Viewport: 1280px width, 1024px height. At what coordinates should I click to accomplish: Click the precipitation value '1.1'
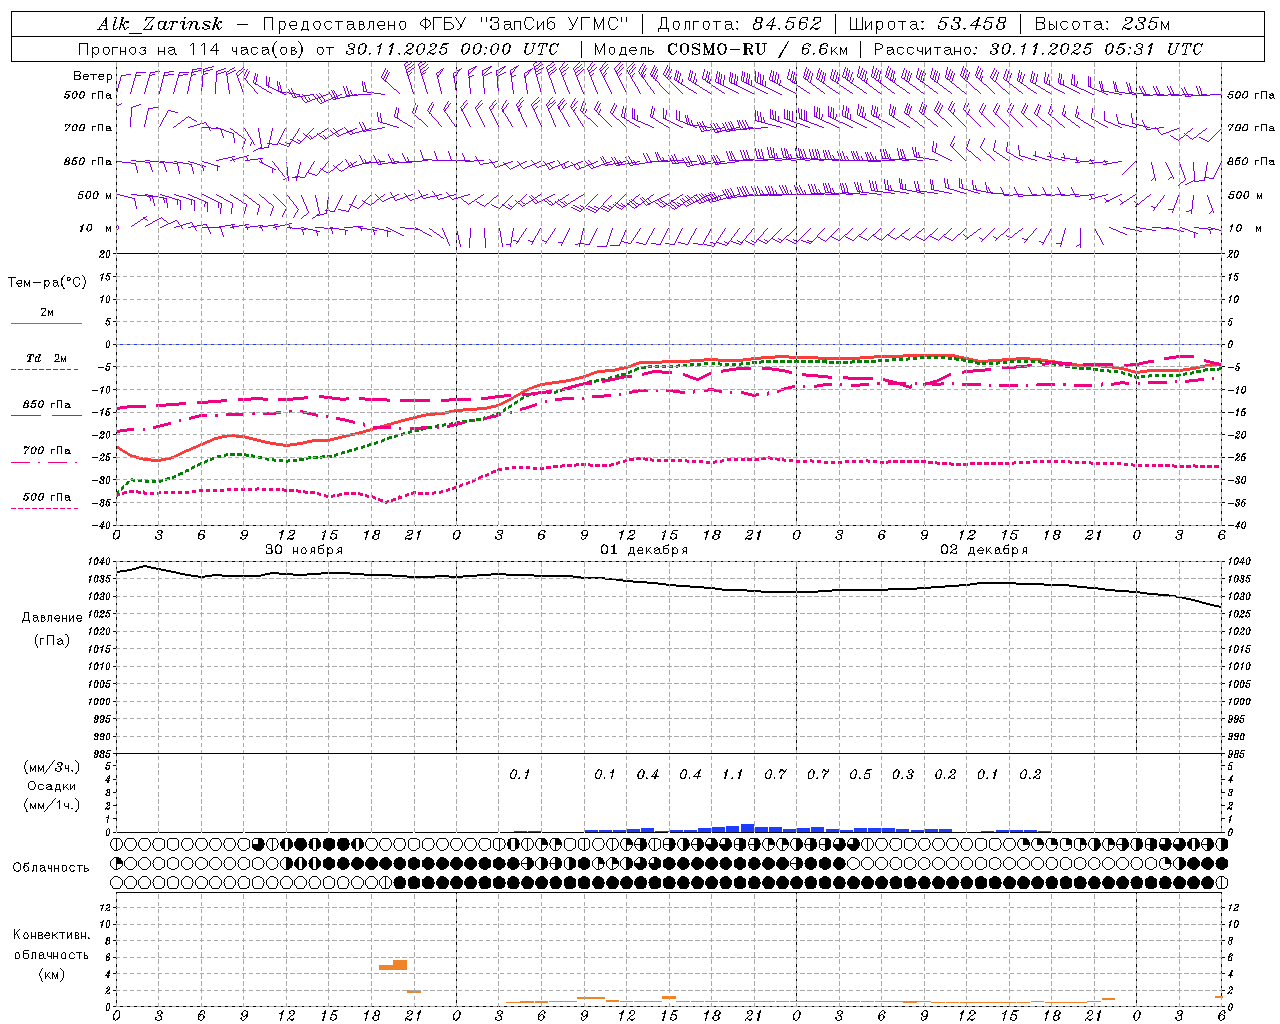point(733,775)
